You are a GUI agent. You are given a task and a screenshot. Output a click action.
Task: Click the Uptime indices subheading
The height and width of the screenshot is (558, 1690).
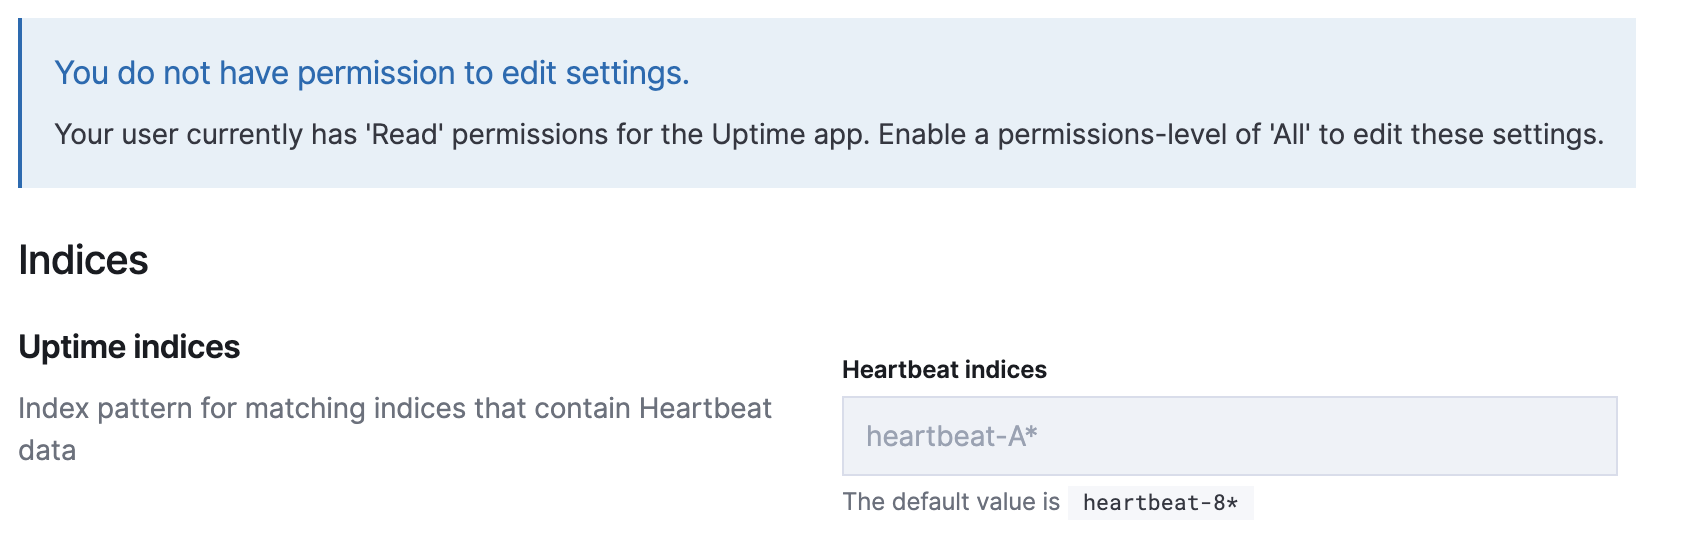pyautogui.click(x=129, y=347)
